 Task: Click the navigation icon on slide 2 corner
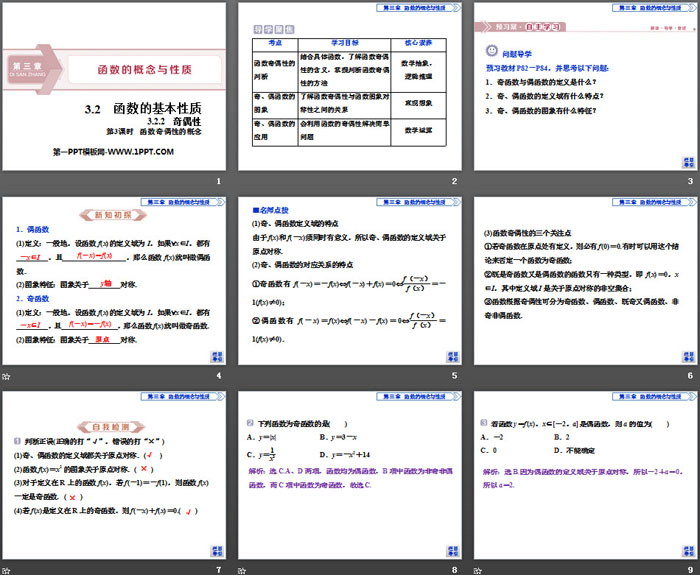coord(449,163)
